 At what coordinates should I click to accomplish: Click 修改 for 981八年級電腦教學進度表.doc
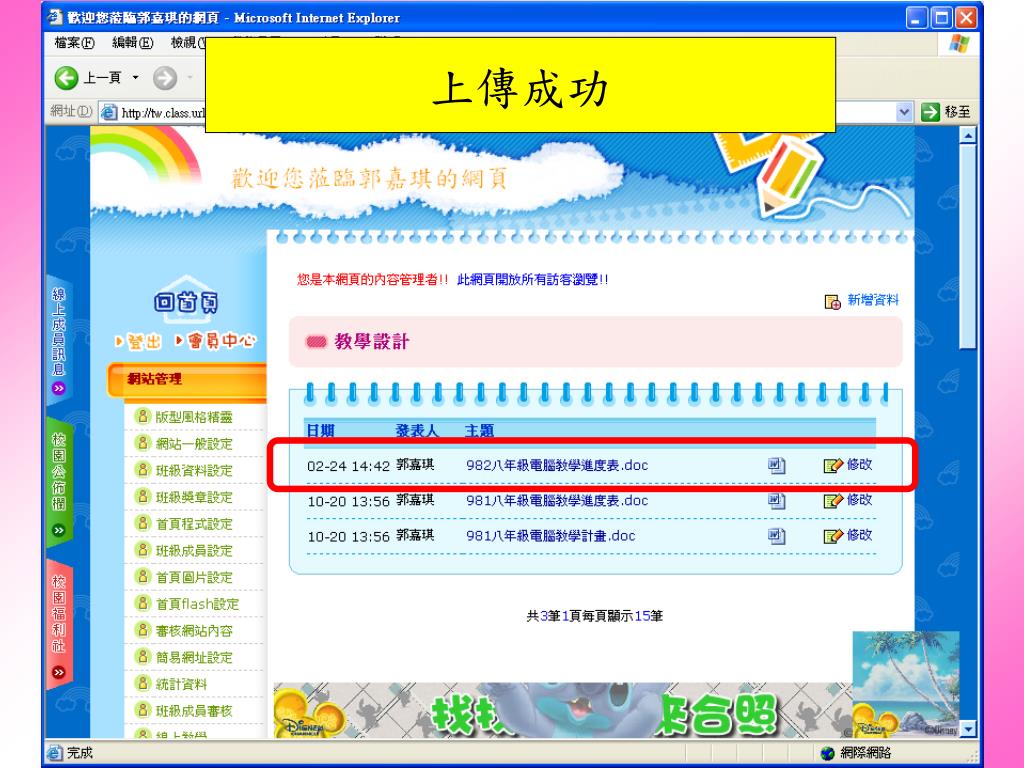point(859,500)
